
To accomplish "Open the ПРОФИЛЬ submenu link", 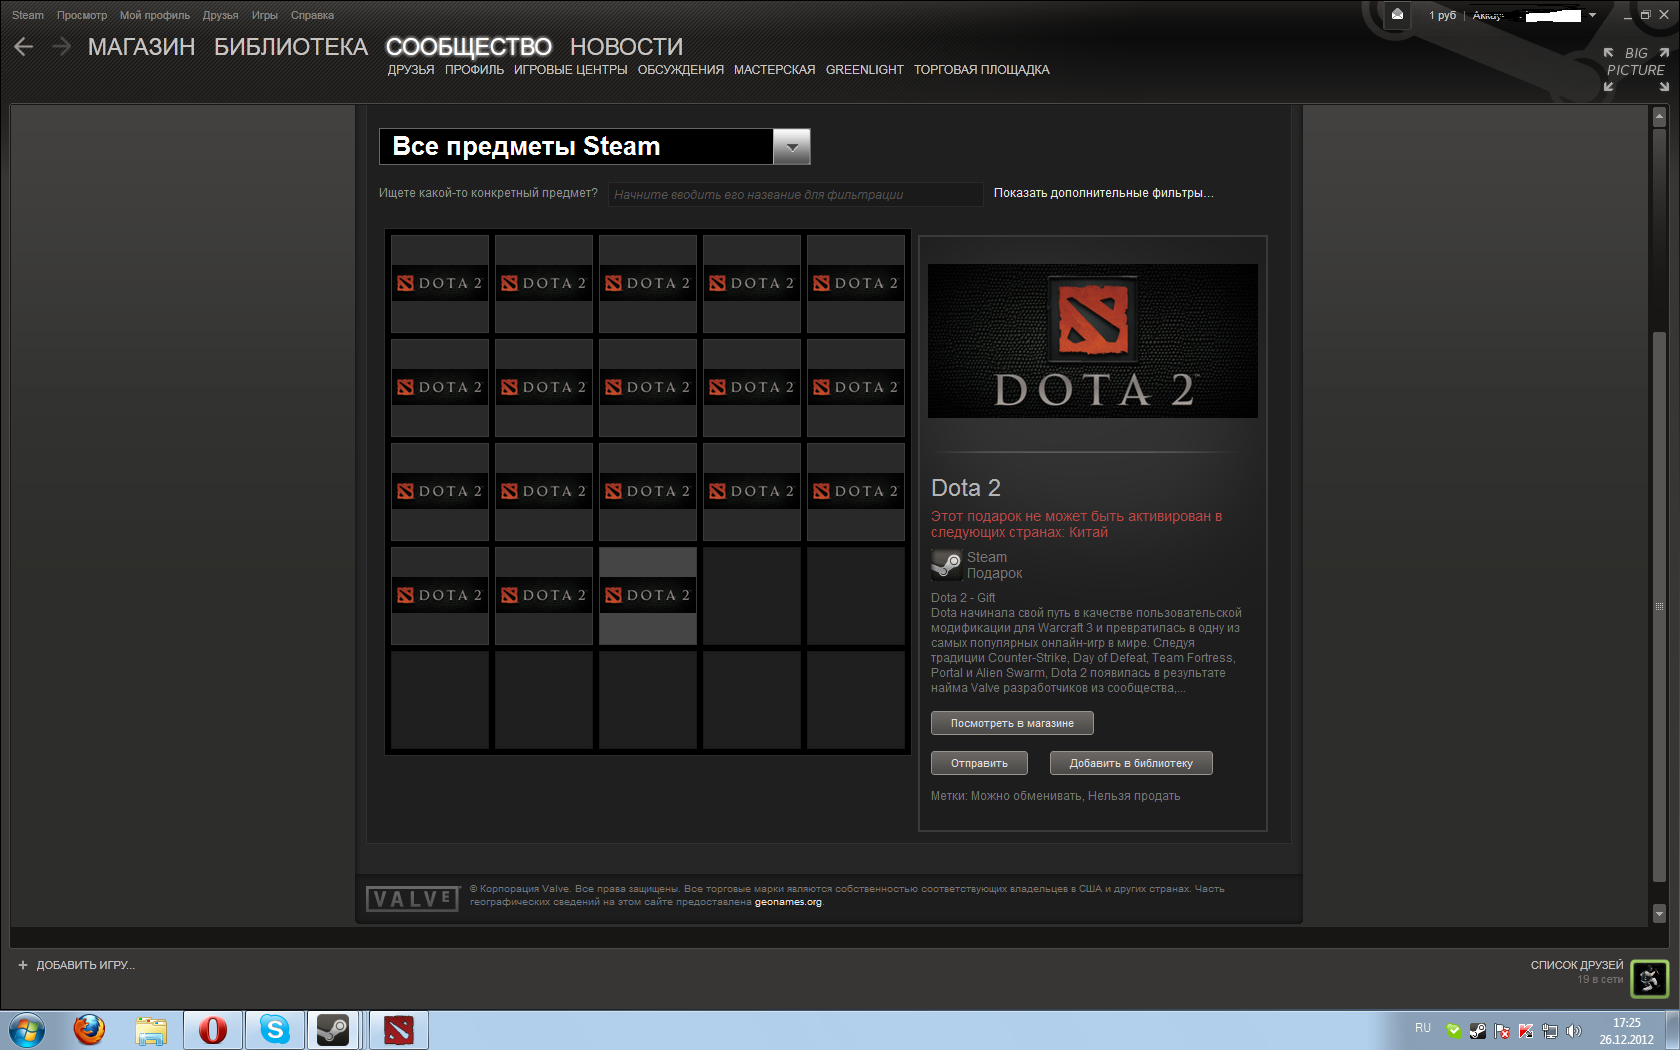I will tap(474, 70).
